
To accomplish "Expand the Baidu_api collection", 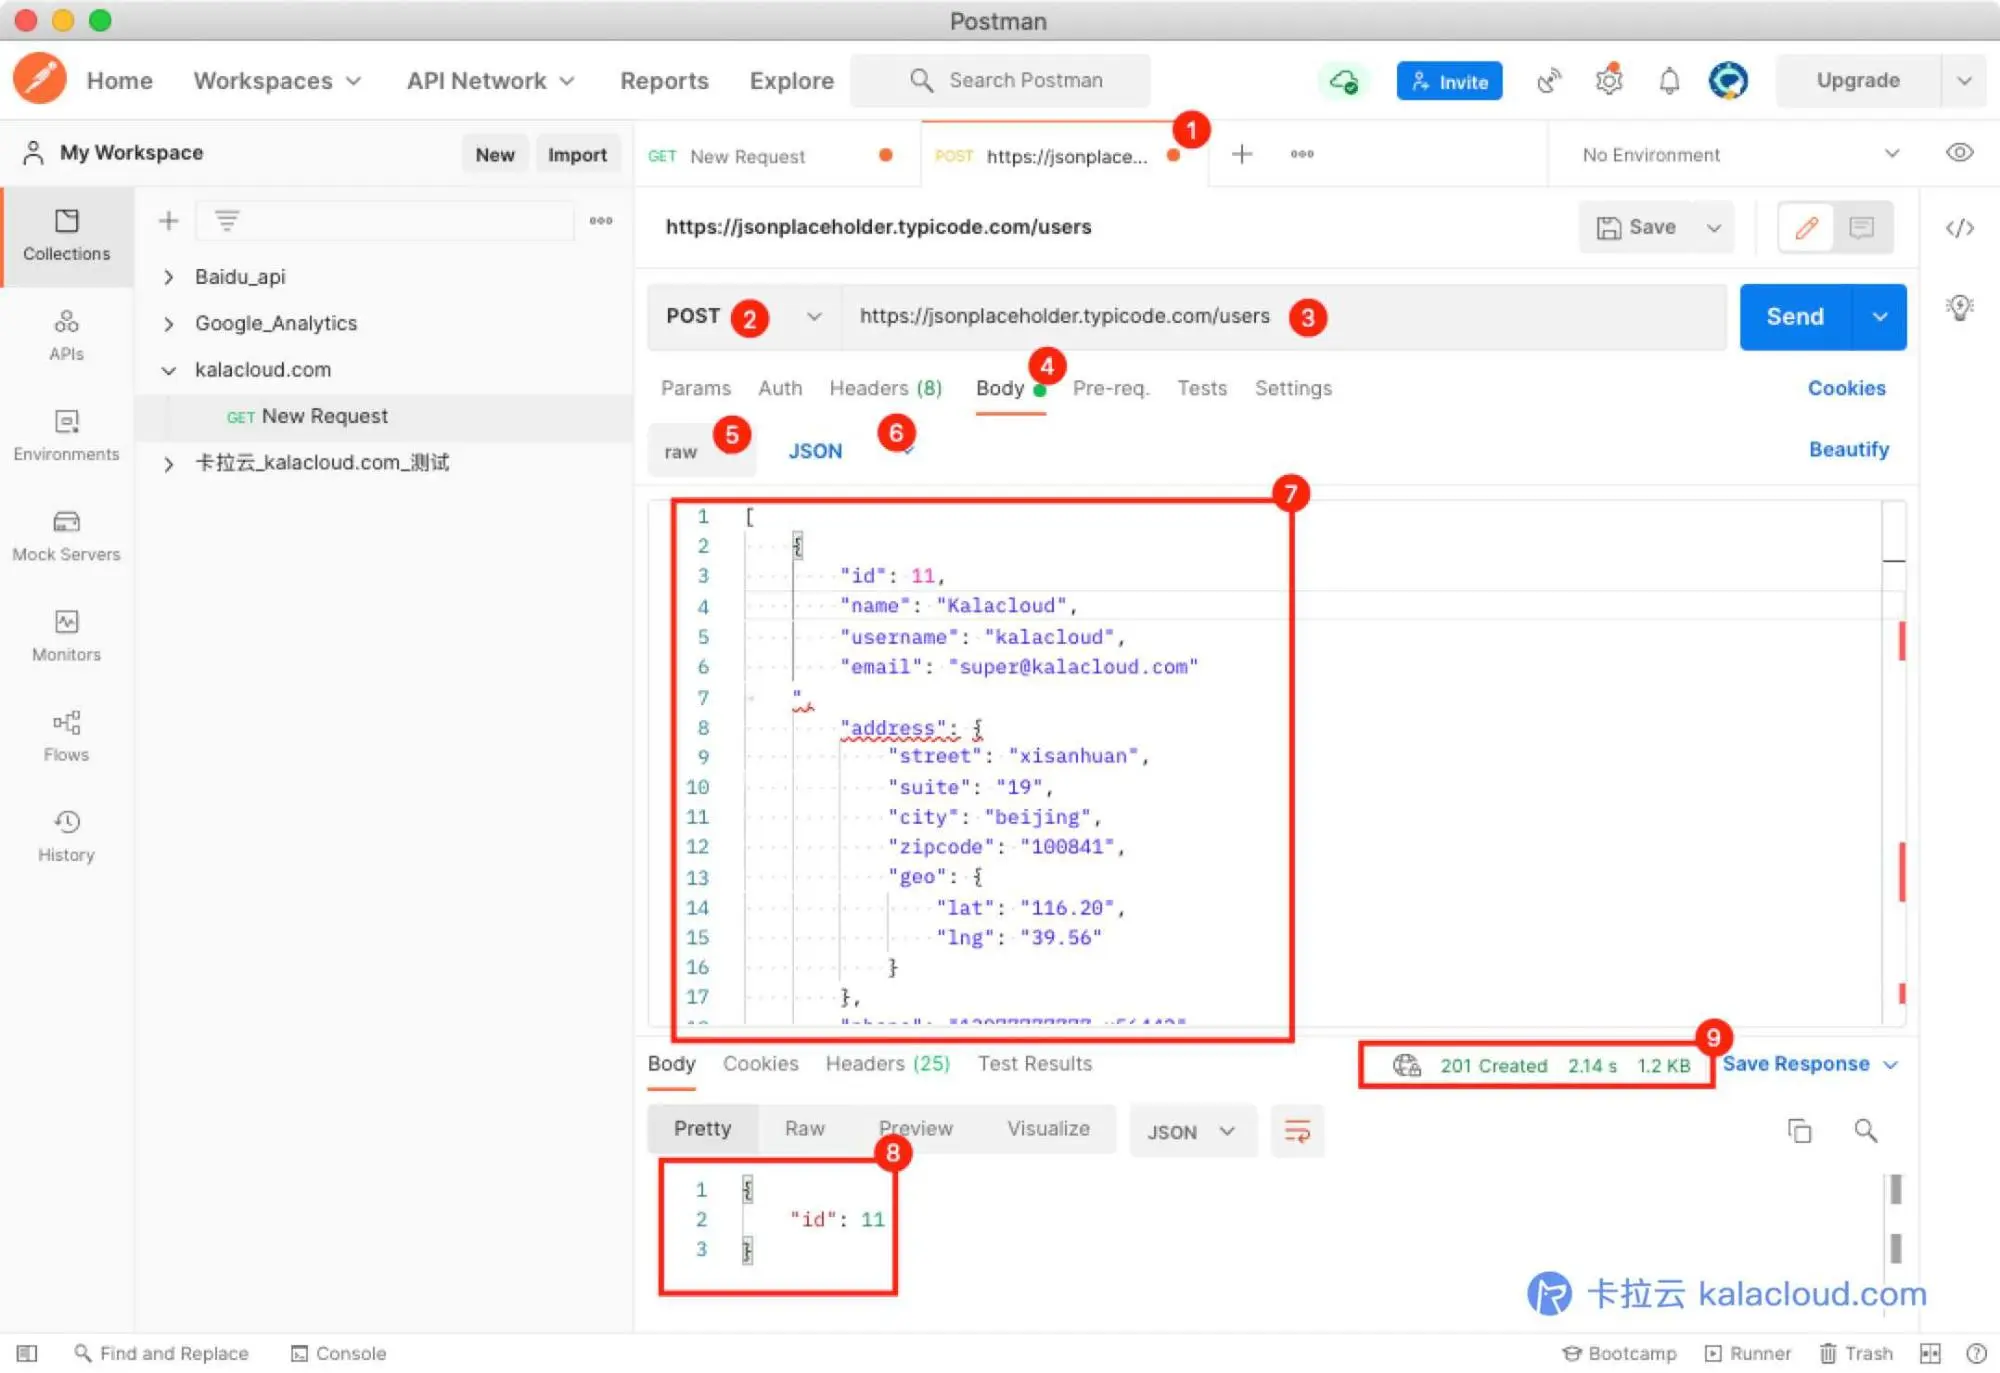I will [x=168, y=277].
